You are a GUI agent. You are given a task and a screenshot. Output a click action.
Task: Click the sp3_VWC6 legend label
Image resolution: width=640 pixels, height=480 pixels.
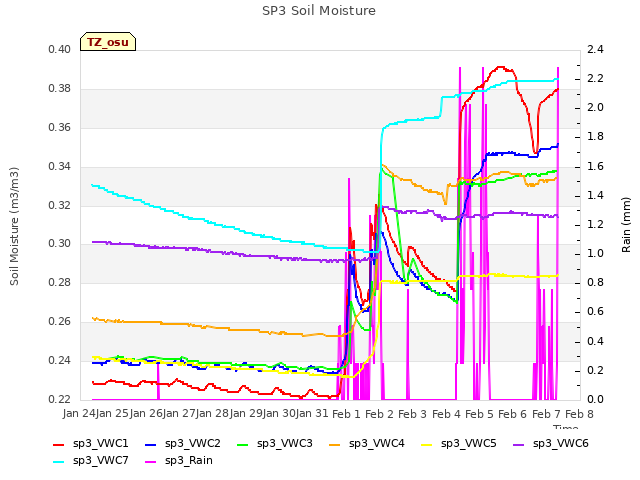pos(560,444)
